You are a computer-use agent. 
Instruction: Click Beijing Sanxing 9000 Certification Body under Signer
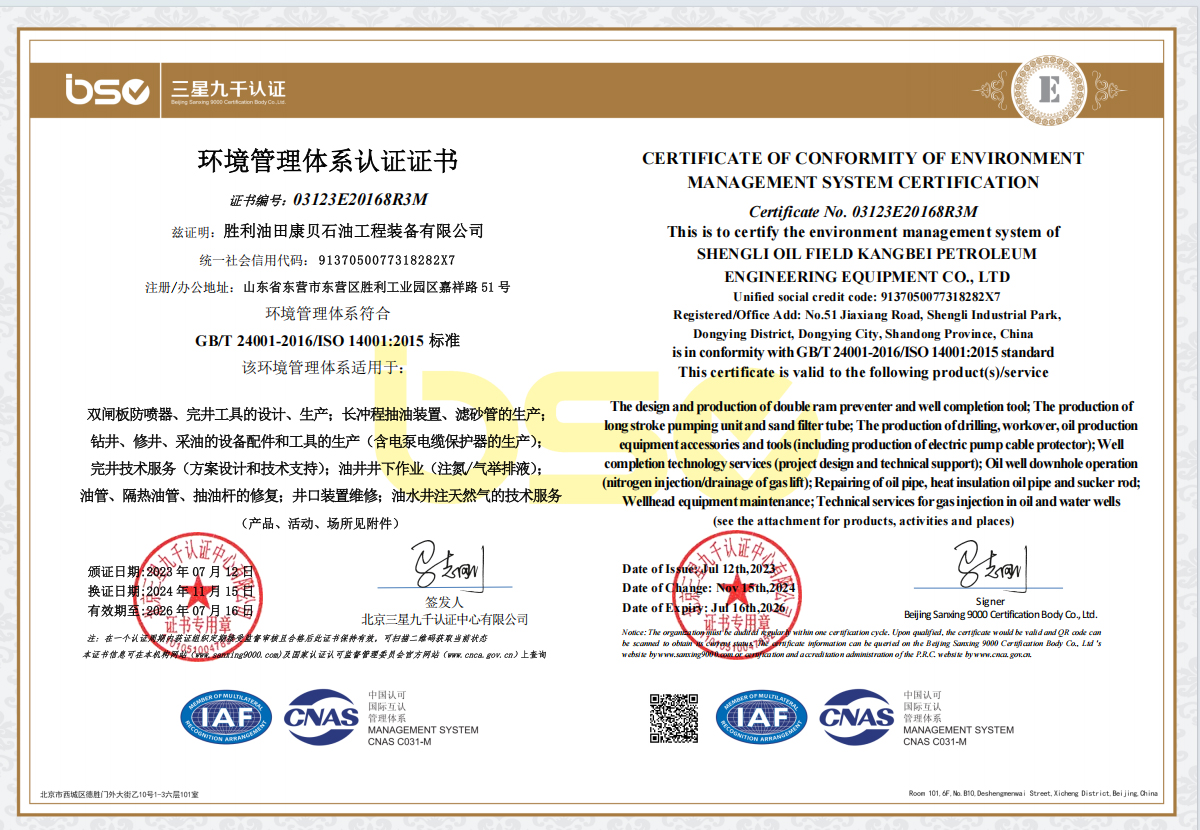click(1000, 615)
